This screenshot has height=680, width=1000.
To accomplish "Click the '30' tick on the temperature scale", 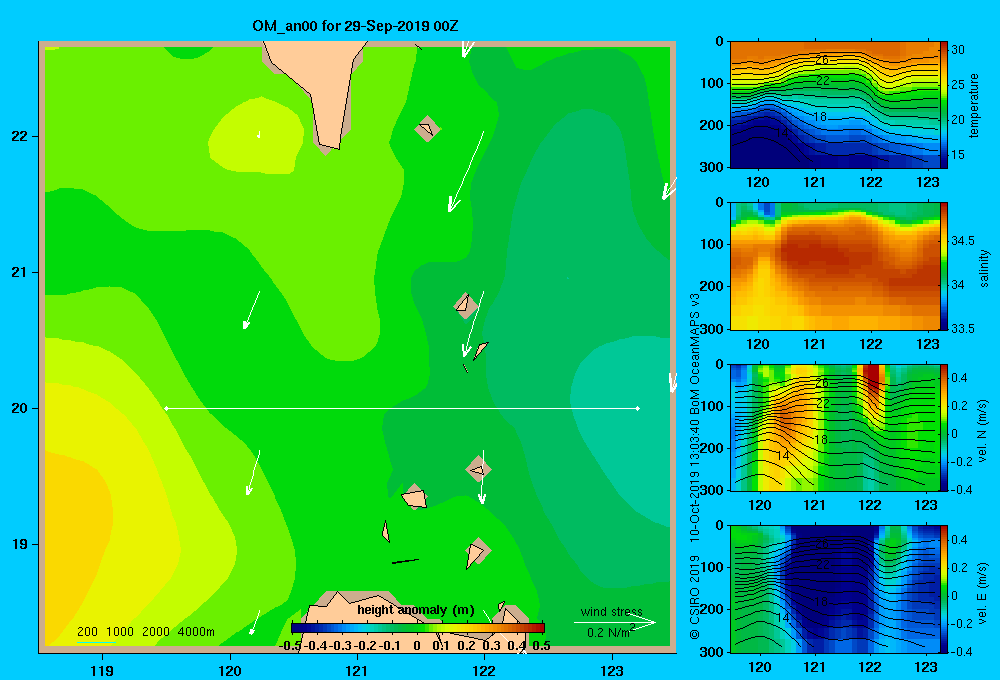I will click(x=958, y=50).
